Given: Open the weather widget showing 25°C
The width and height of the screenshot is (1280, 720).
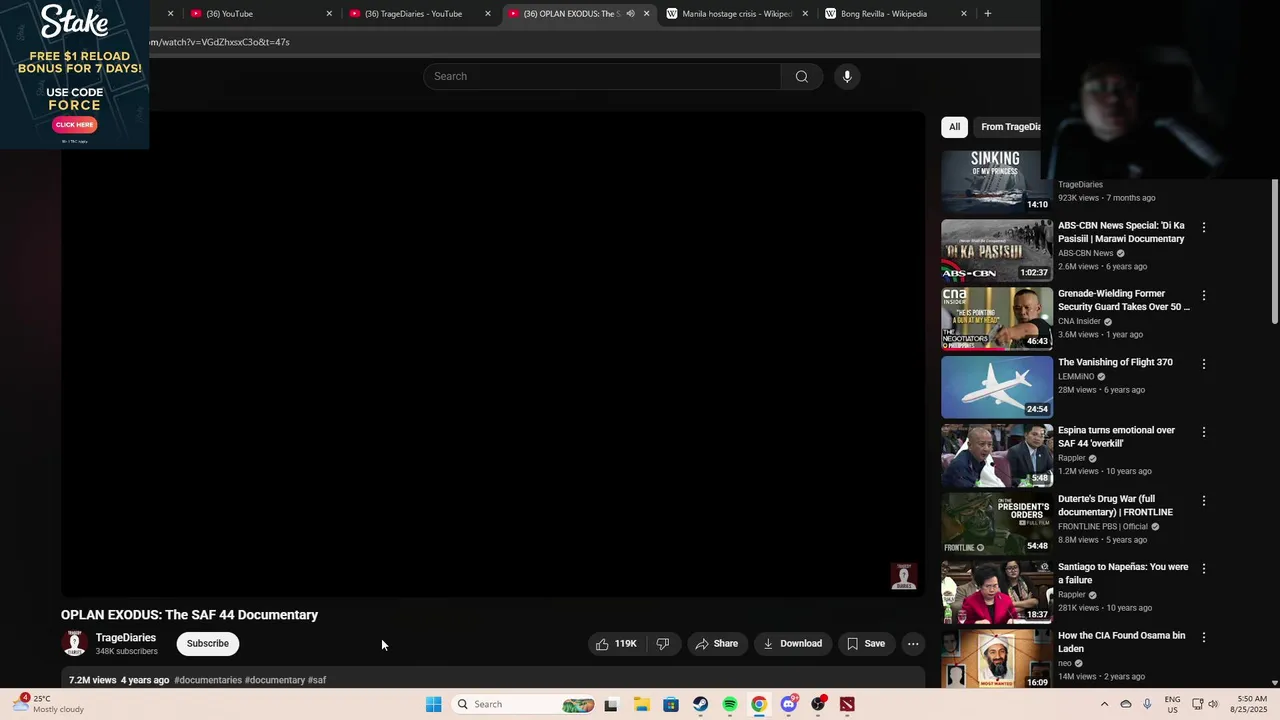Looking at the screenshot, I should (50, 704).
